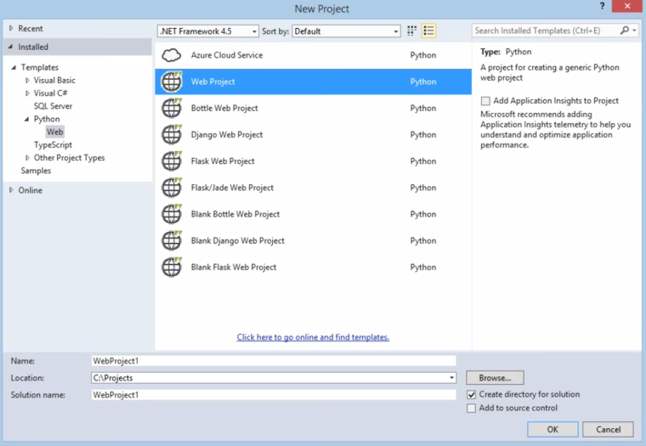Viewport: 646px width, 446px height.
Task: Click the Blank Django Web Project globe icon
Action: click(172, 241)
